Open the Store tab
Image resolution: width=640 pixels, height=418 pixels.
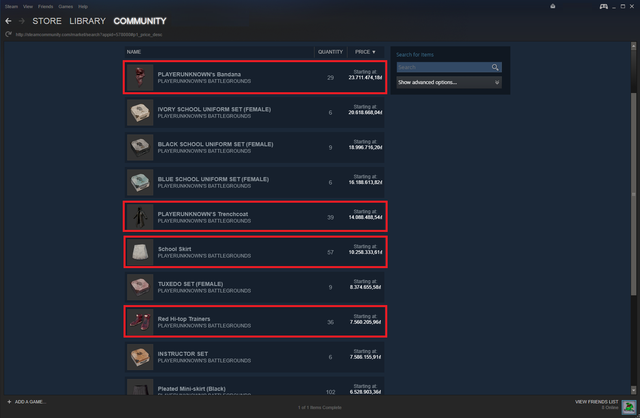tap(47, 21)
